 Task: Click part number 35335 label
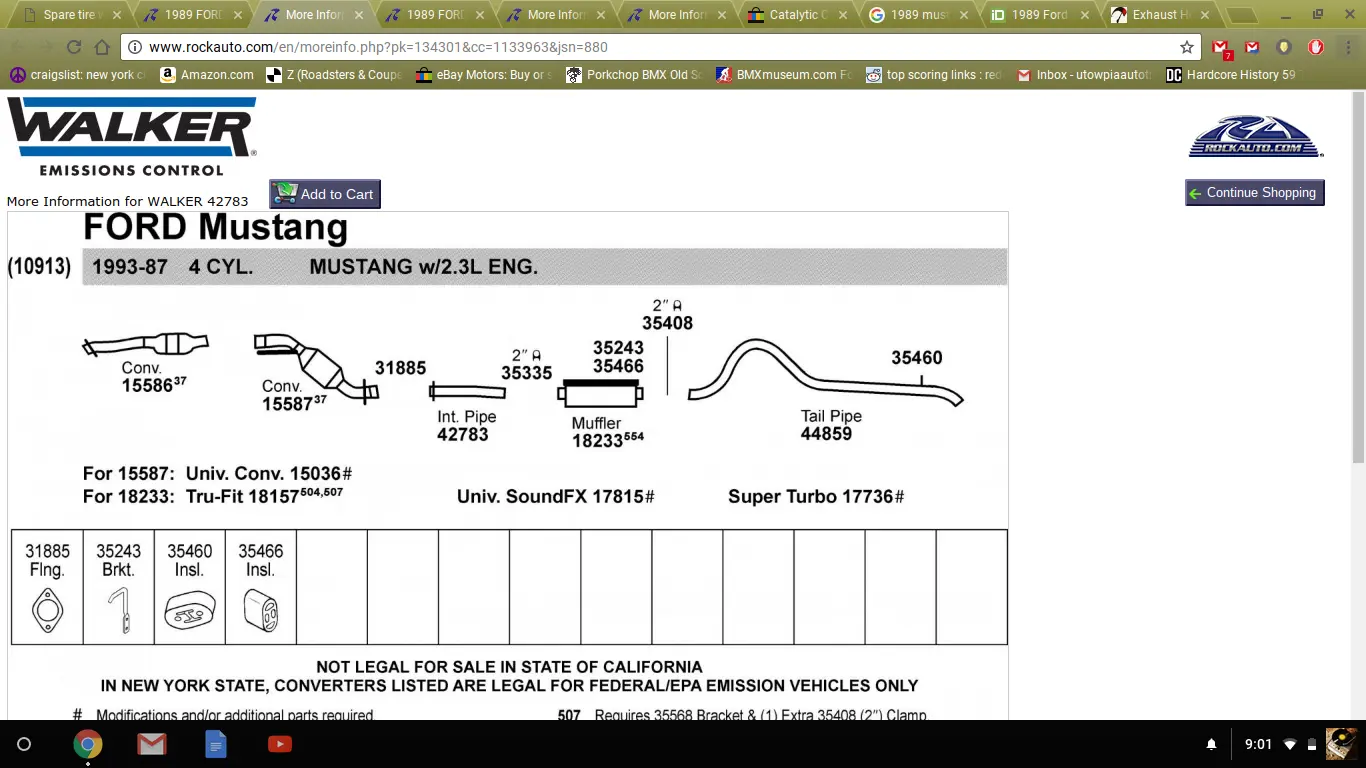(x=527, y=373)
